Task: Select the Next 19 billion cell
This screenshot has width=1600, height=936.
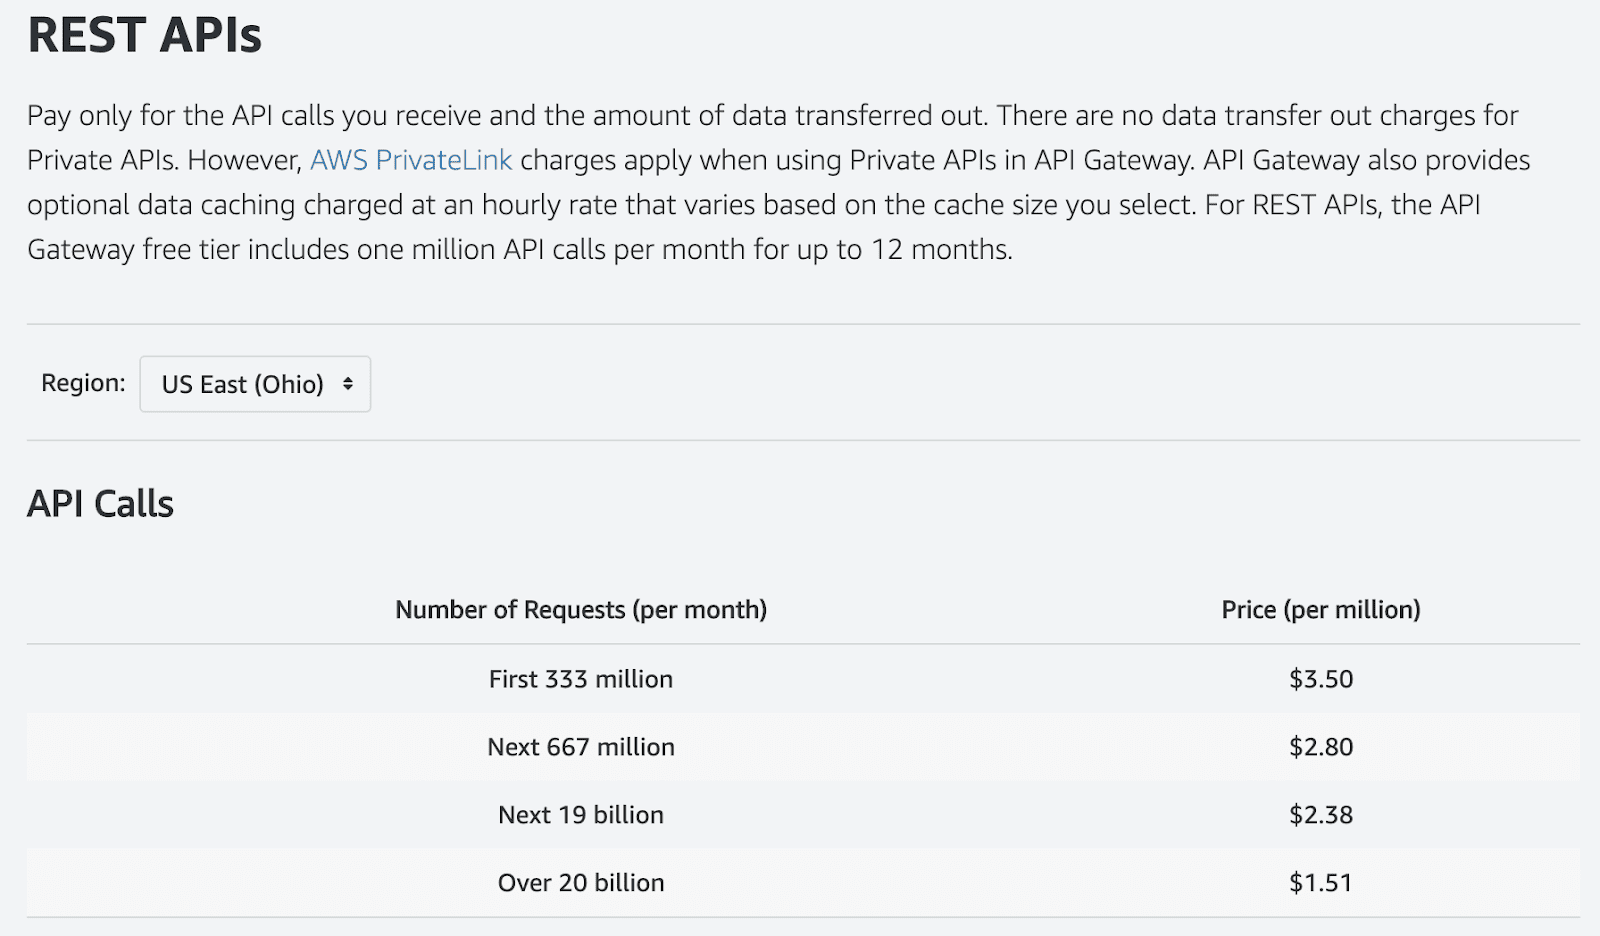Action: point(581,815)
